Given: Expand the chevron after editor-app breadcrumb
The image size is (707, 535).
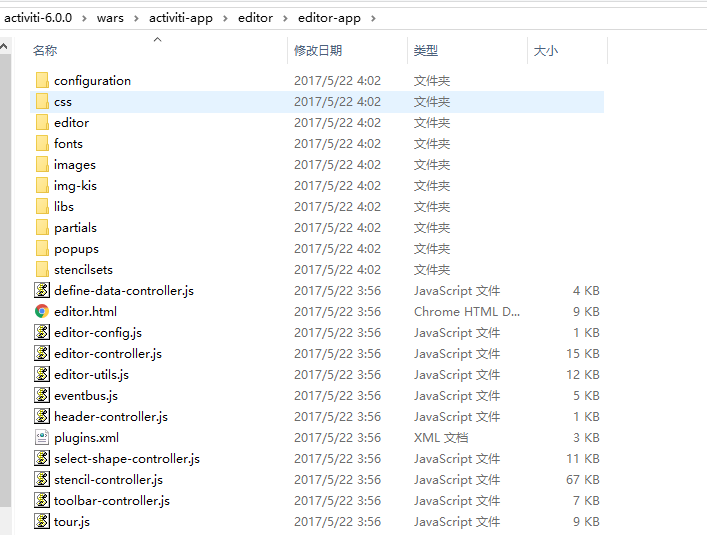Looking at the screenshot, I should tap(373, 18).
